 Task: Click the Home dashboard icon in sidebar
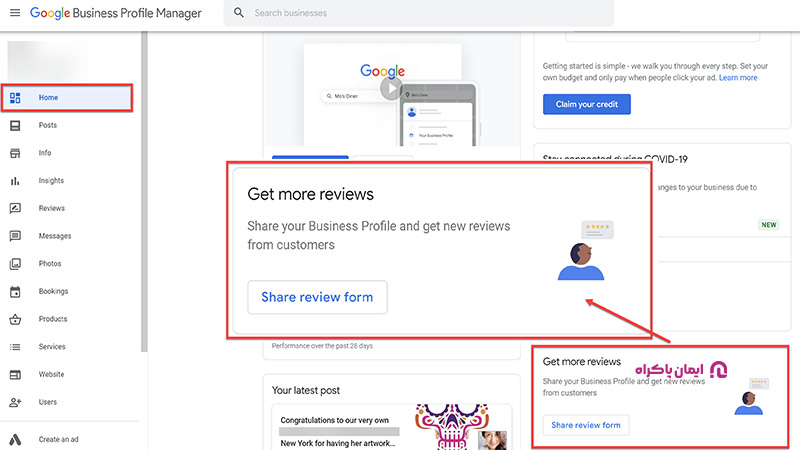point(15,97)
